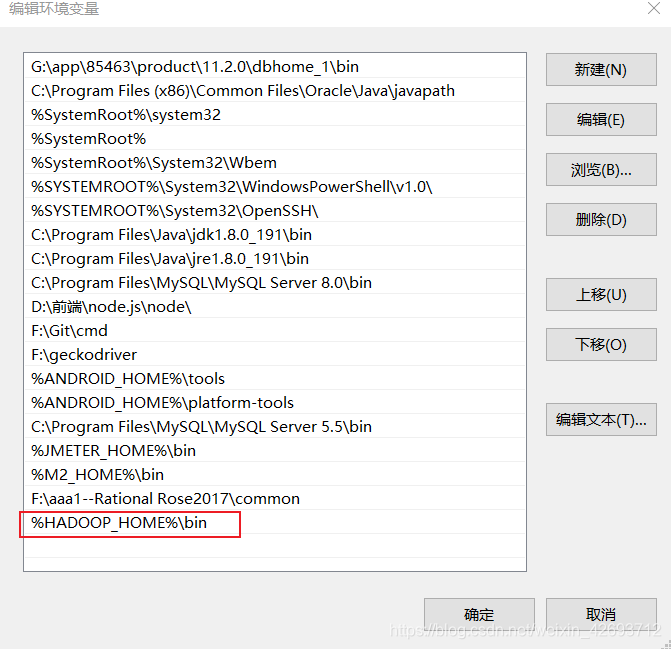Select the jdk1.8.0_191\bin entry
671x649 pixels.
pos(275,234)
